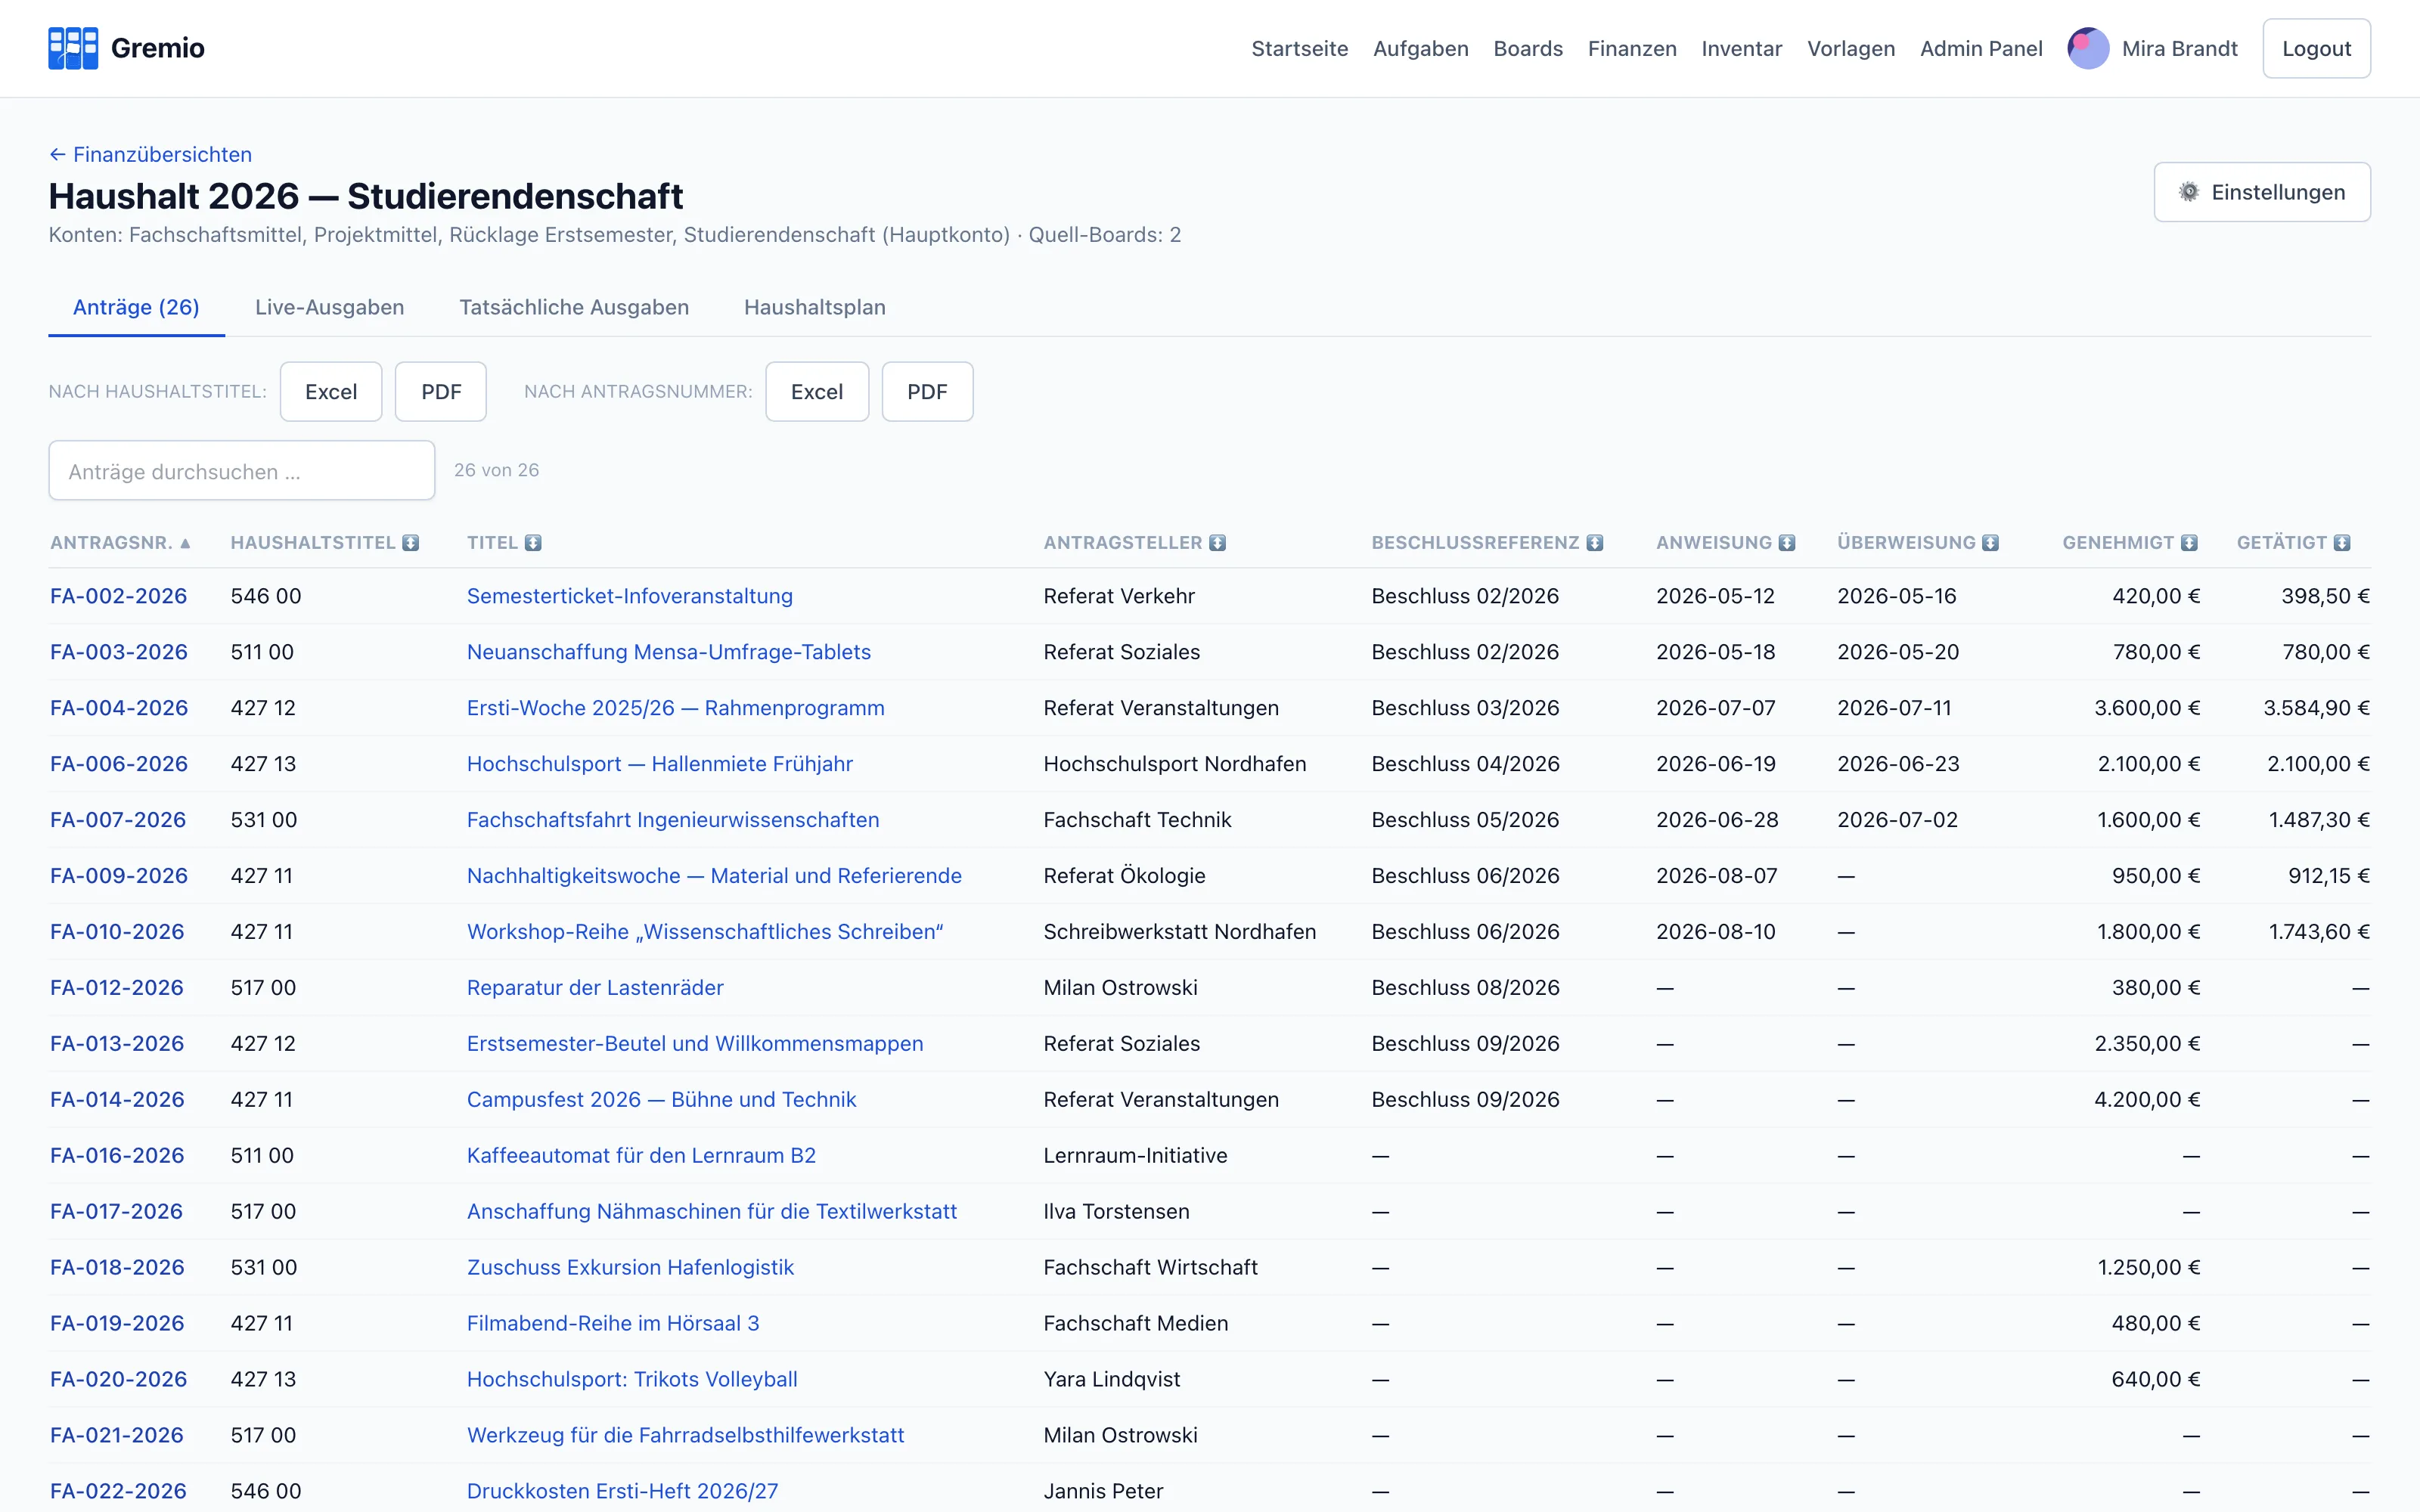Click the Überweisung column sort icon

click(1991, 543)
